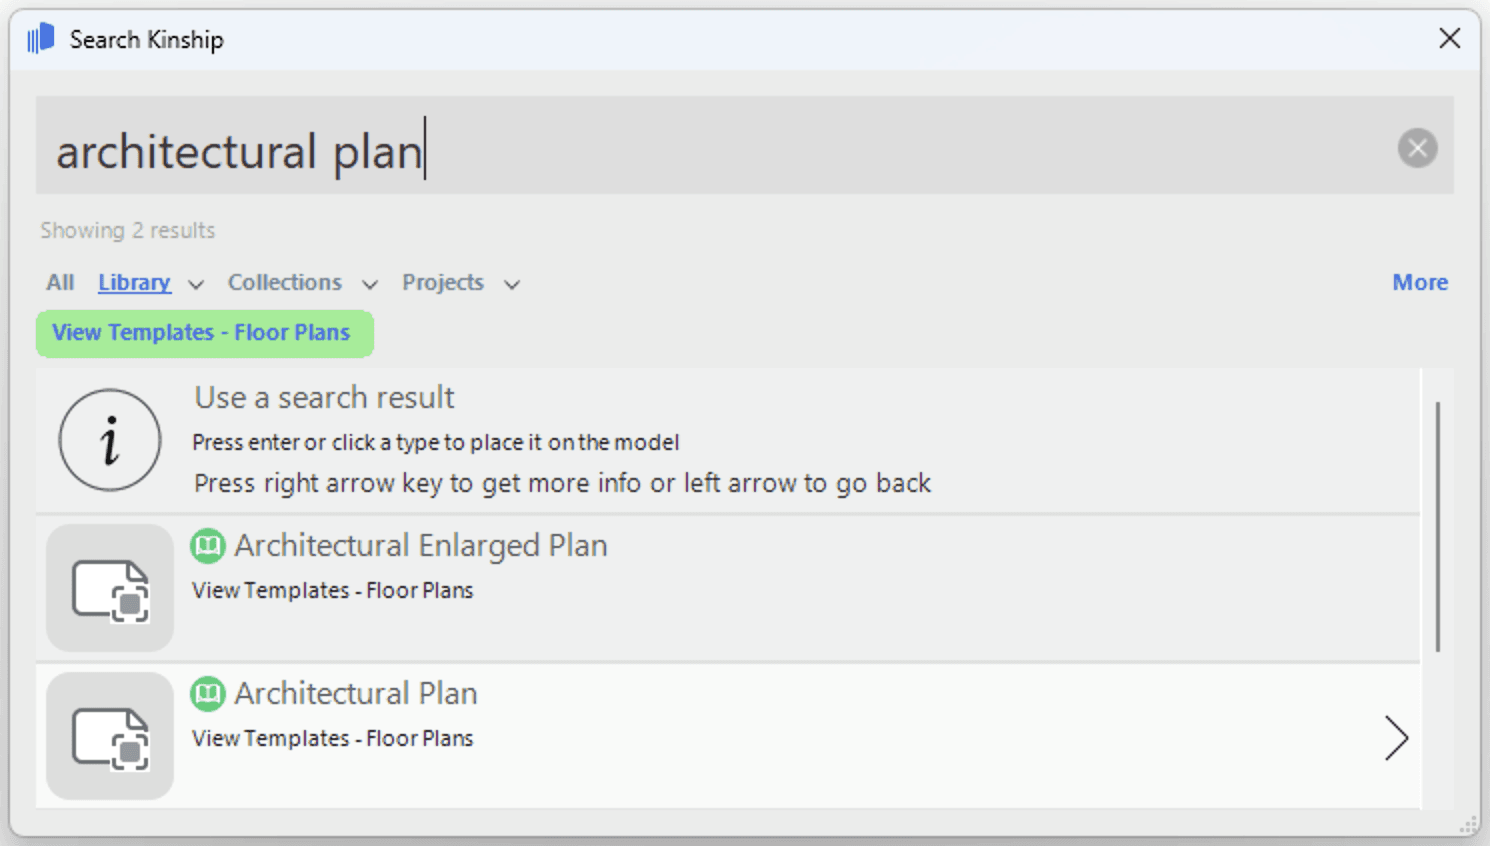Click the More link
Viewport: 1490px width, 846px height.
tap(1419, 282)
